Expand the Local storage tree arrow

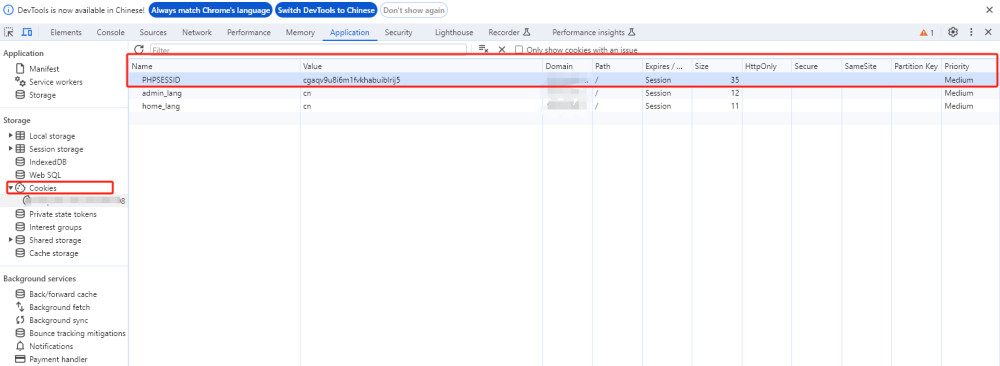point(10,136)
